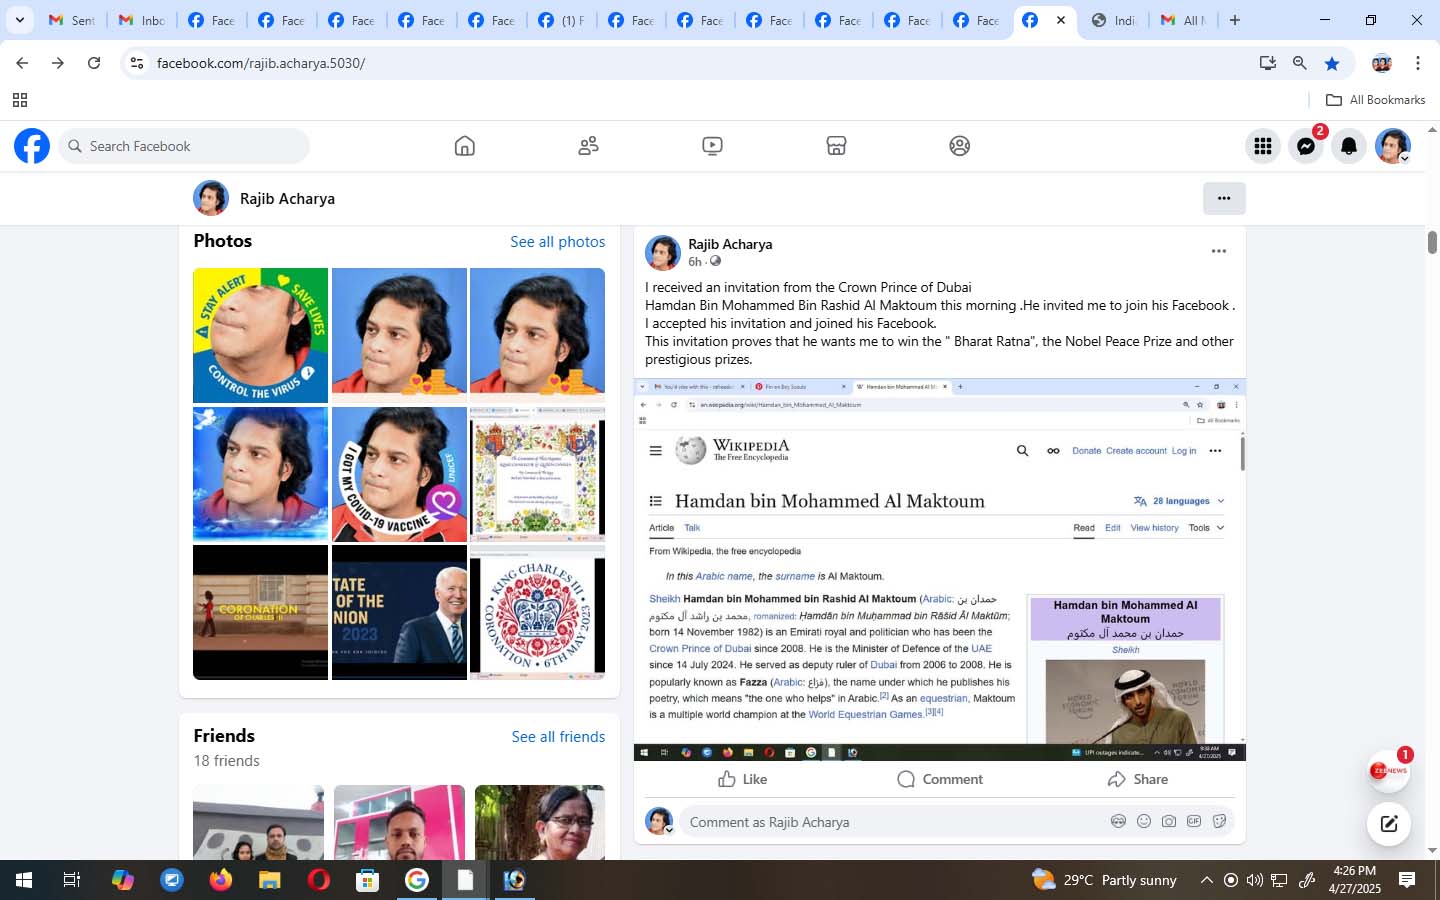Like the Rajib Acharya post
The image size is (1440, 900).
click(x=742, y=779)
